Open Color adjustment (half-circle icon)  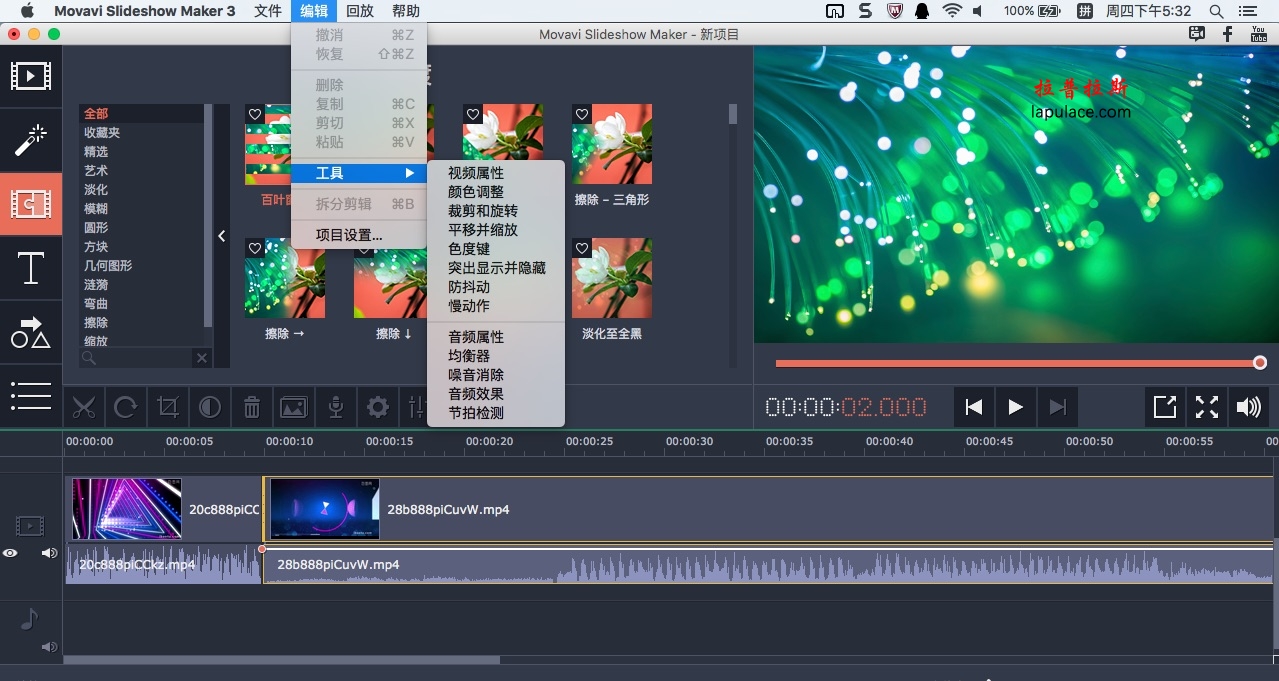(210, 408)
